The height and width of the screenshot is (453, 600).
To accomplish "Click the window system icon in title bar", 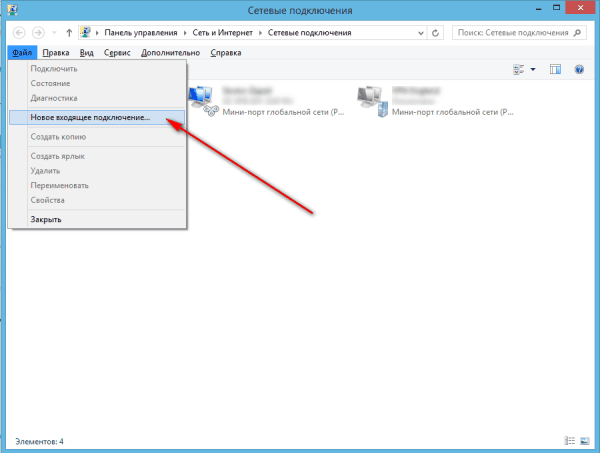I will (12, 10).
